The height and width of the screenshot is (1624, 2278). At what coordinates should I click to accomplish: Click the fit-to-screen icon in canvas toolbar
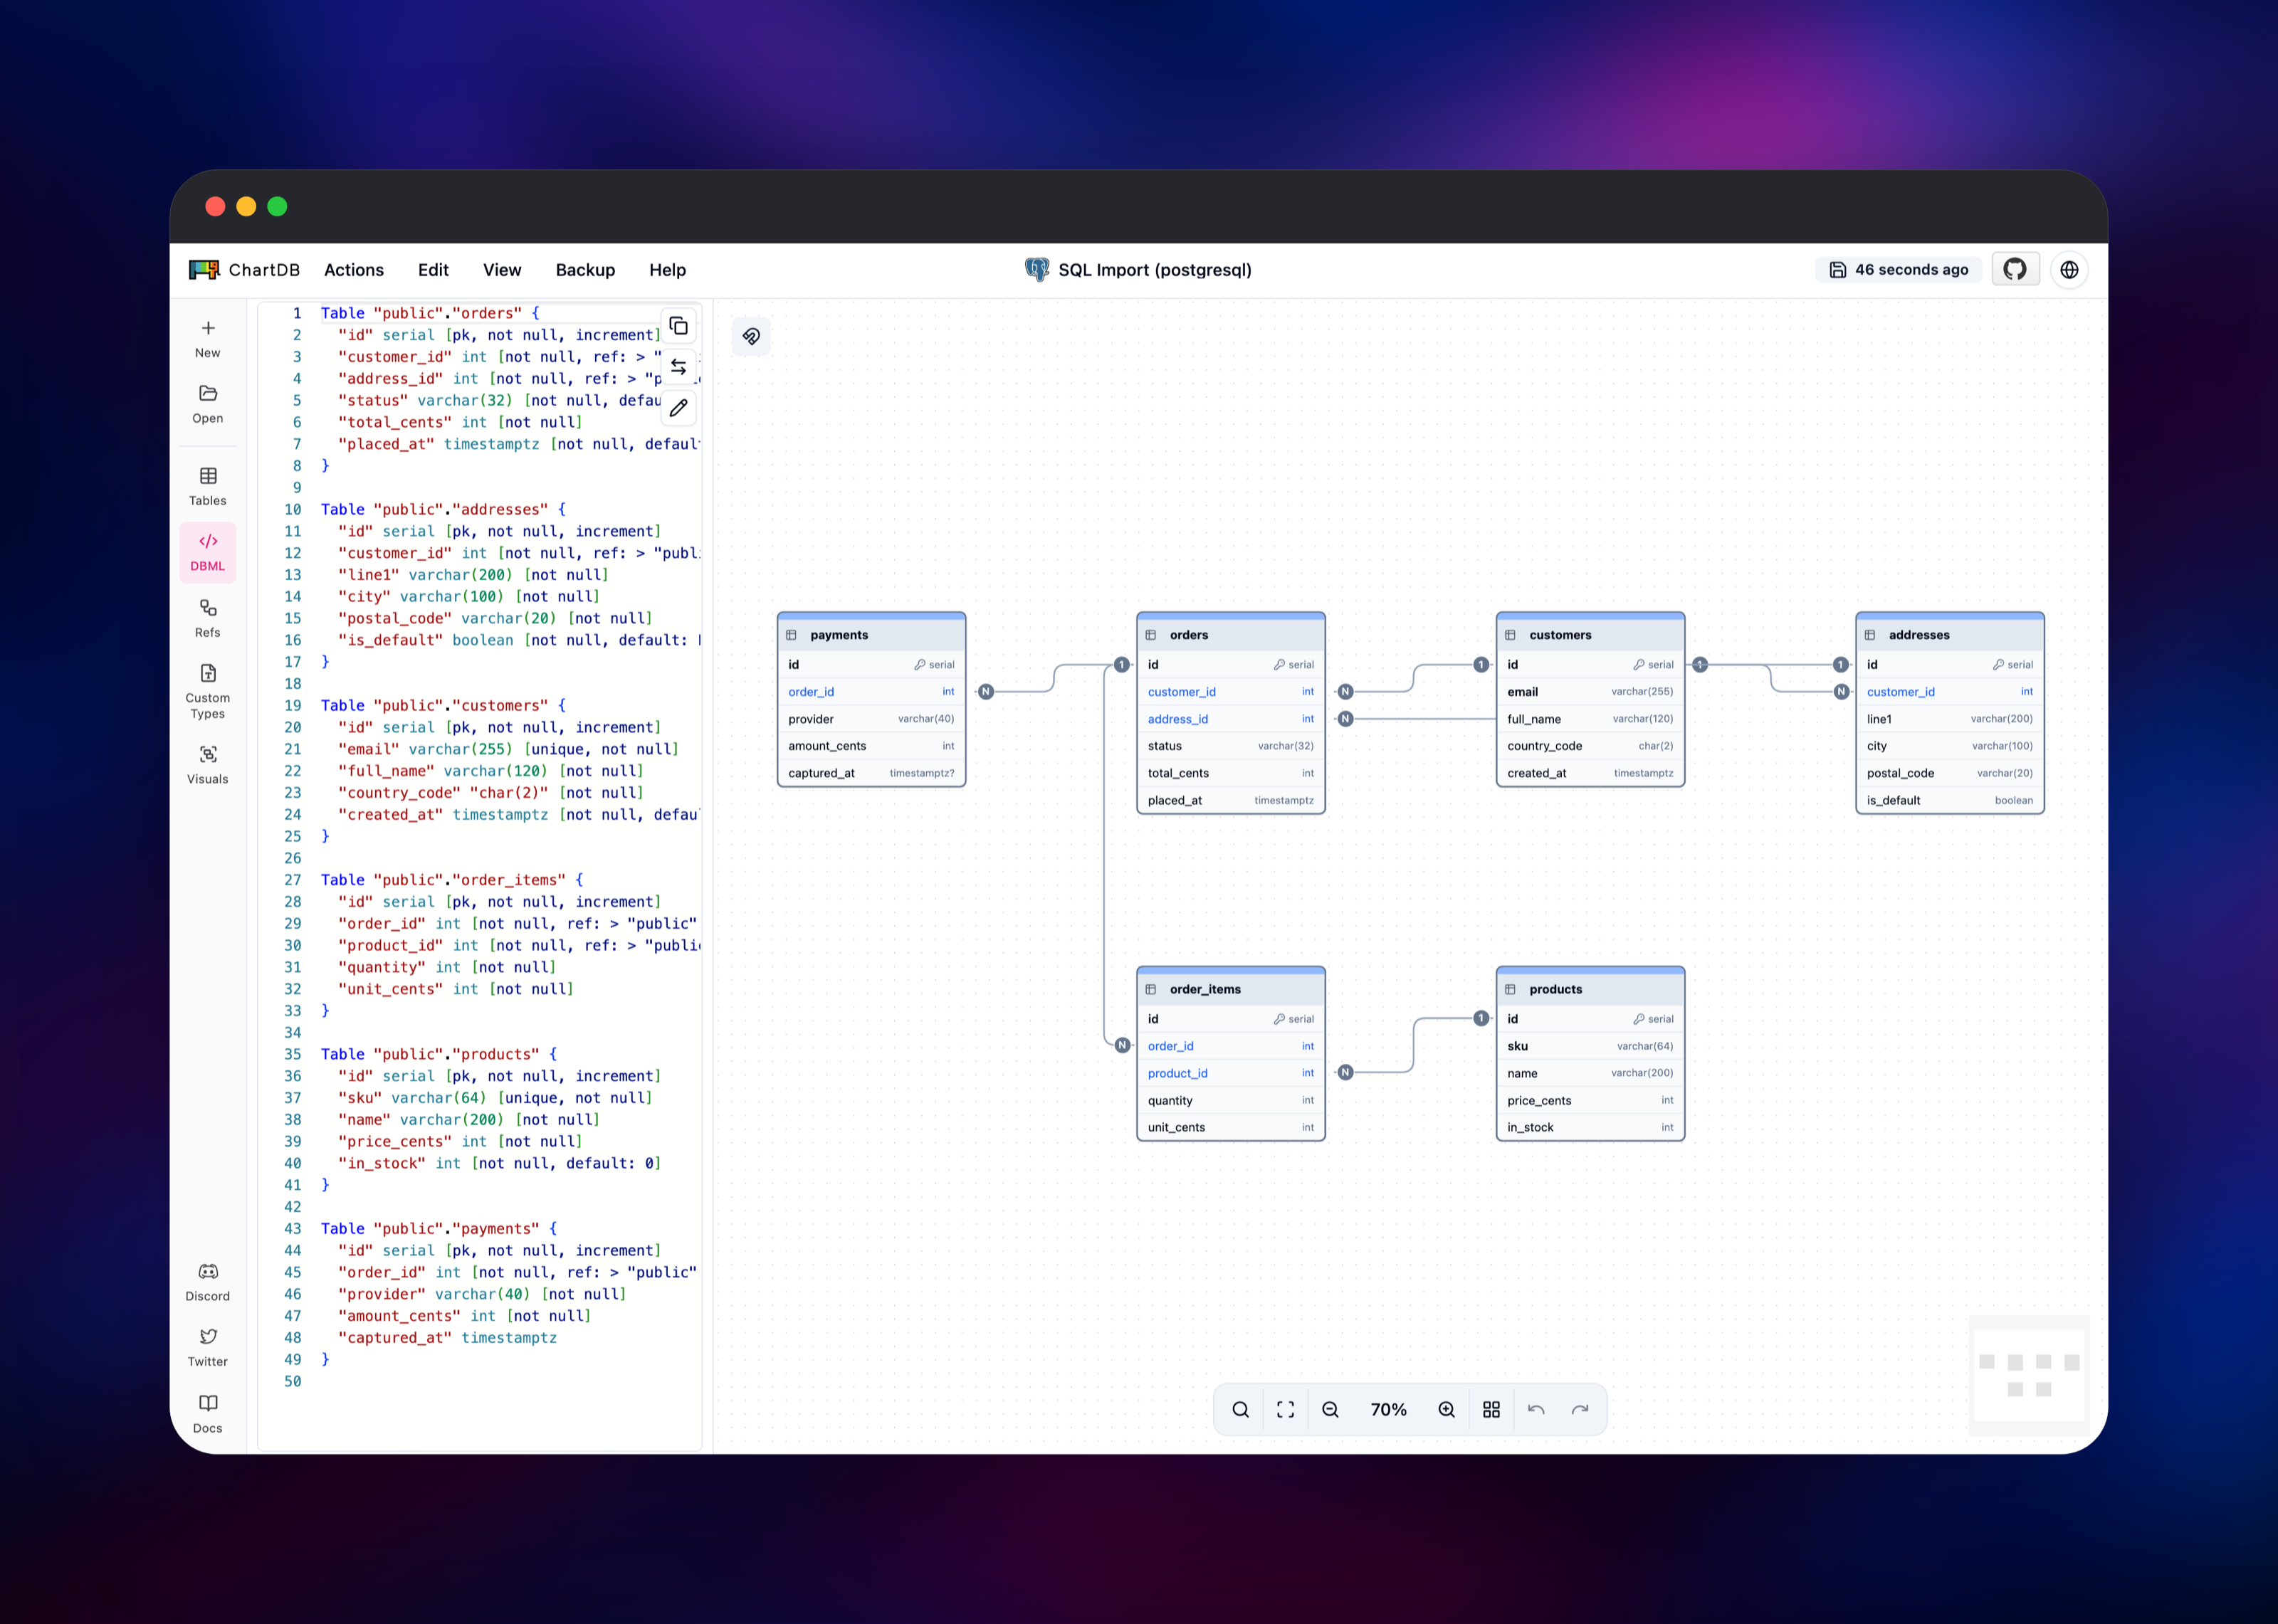1285,1409
